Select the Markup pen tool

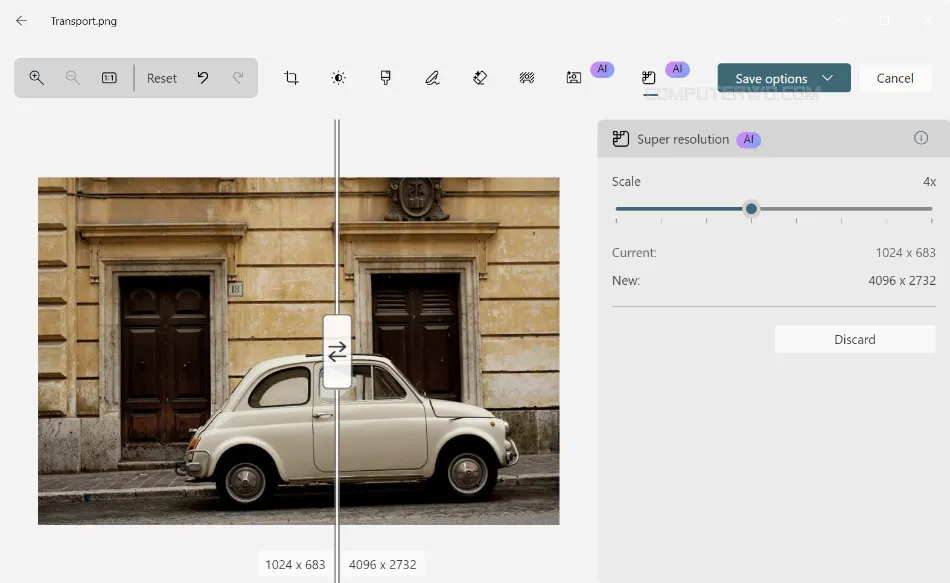pos(432,78)
